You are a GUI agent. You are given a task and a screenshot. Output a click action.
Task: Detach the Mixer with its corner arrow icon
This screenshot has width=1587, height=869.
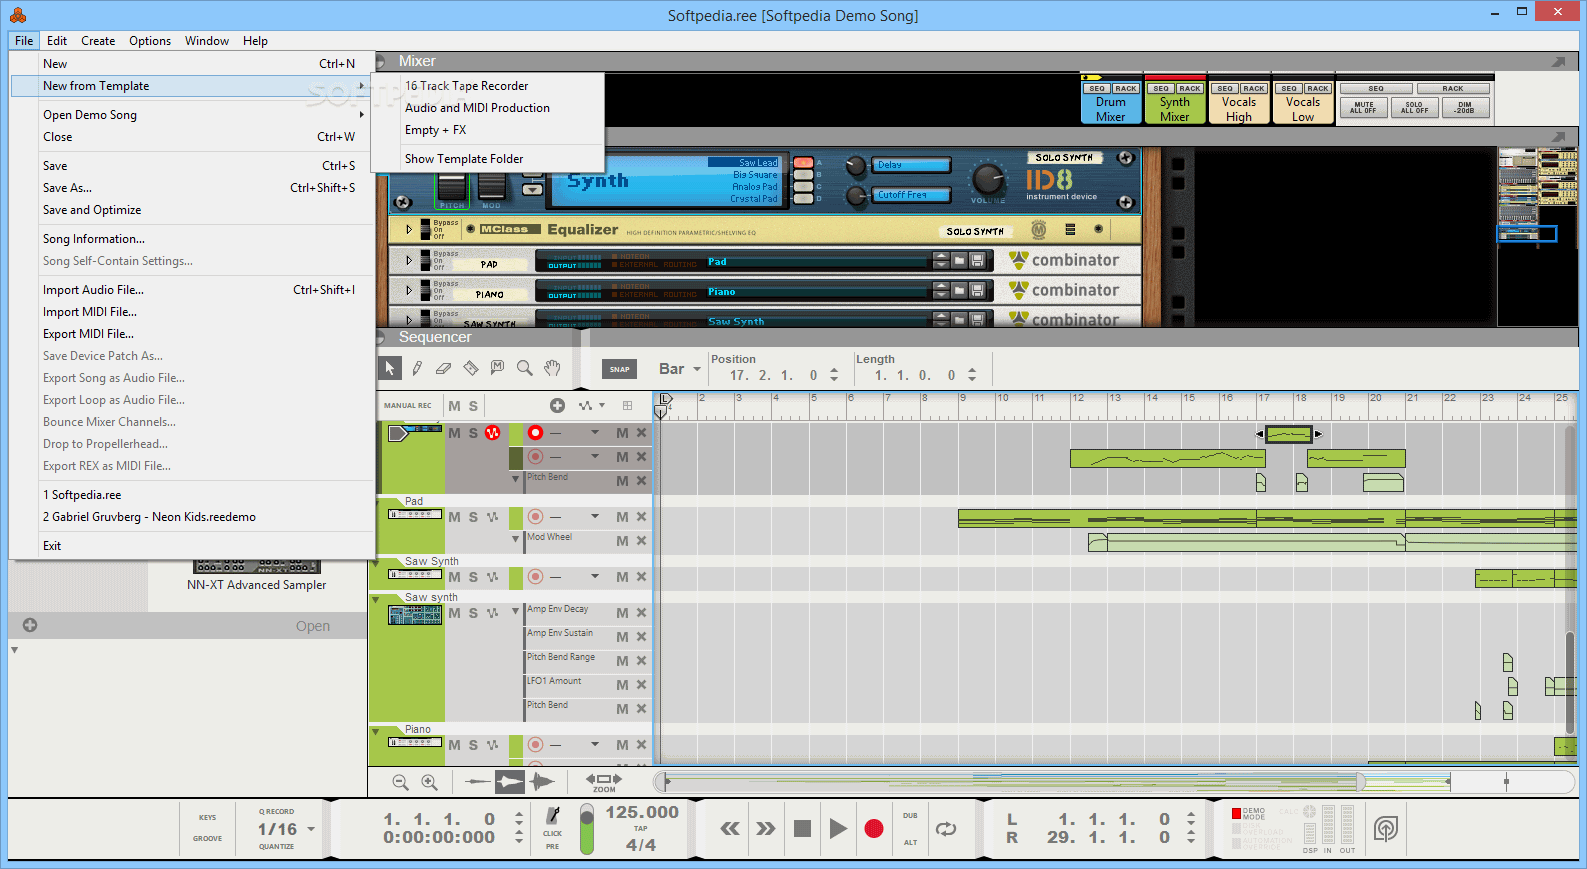pyautogui.click(x=1558, y=62)
